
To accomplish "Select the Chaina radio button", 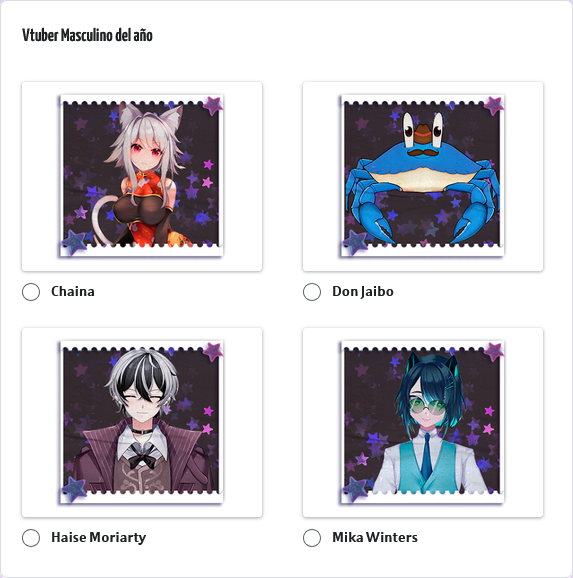I will 31,292.
